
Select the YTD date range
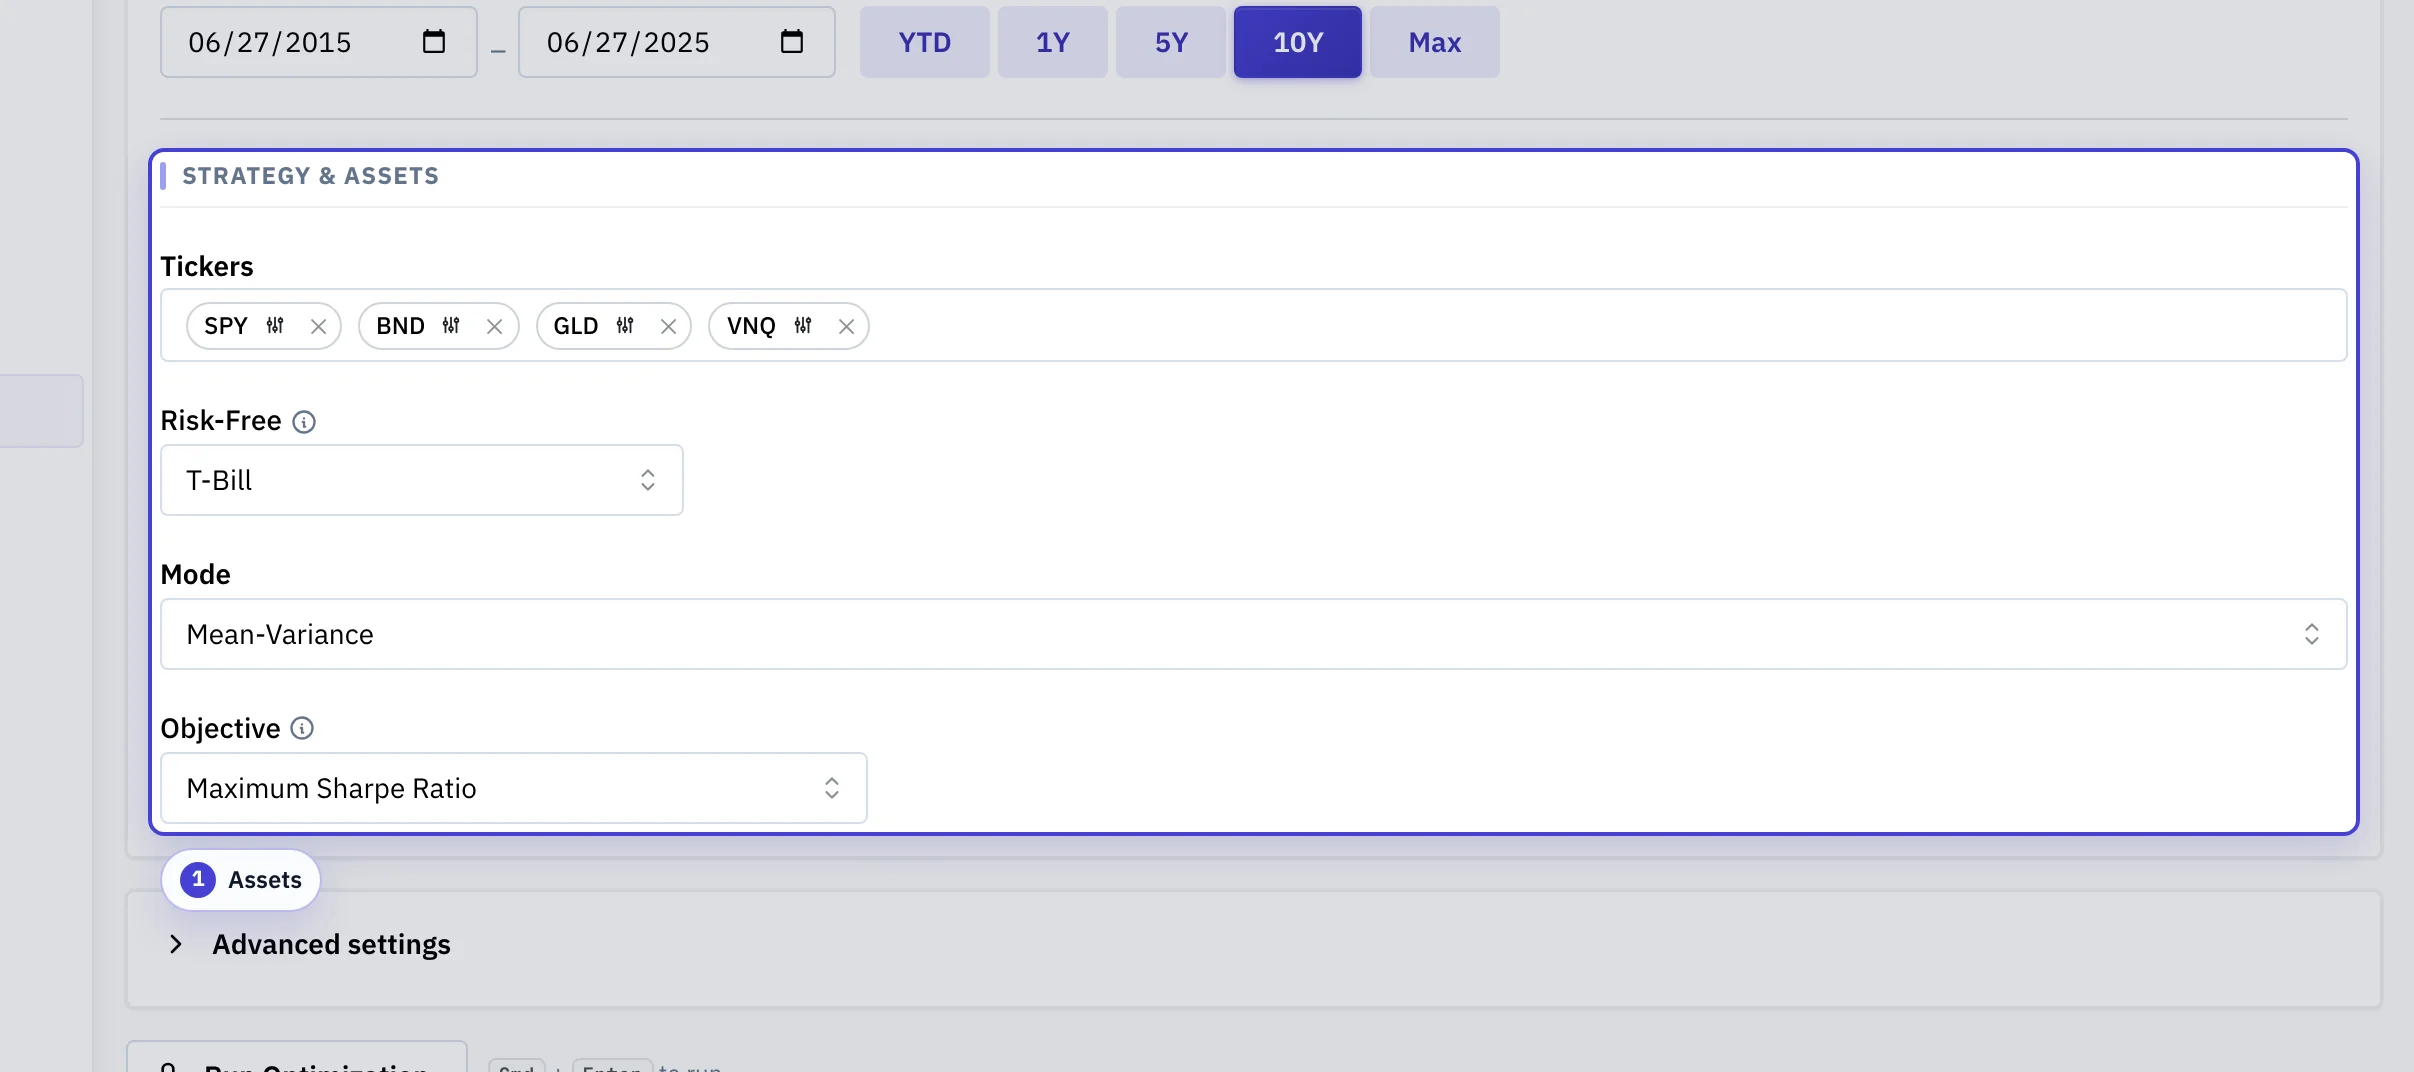[925, 42]
